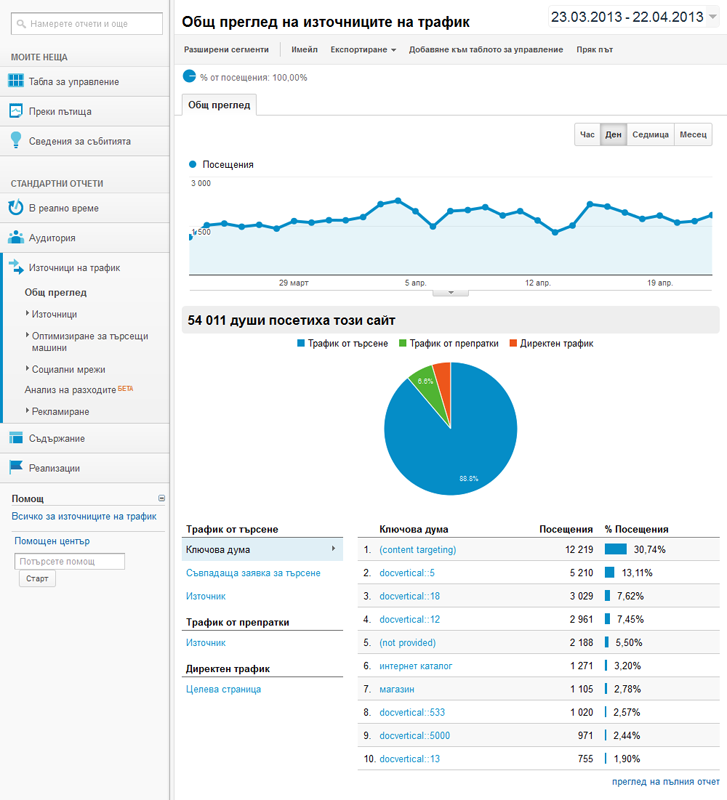The width and height of the screenshot is (727, 800).
Task: Click the pie icon beside % от посещения
Action: [190, 76]
